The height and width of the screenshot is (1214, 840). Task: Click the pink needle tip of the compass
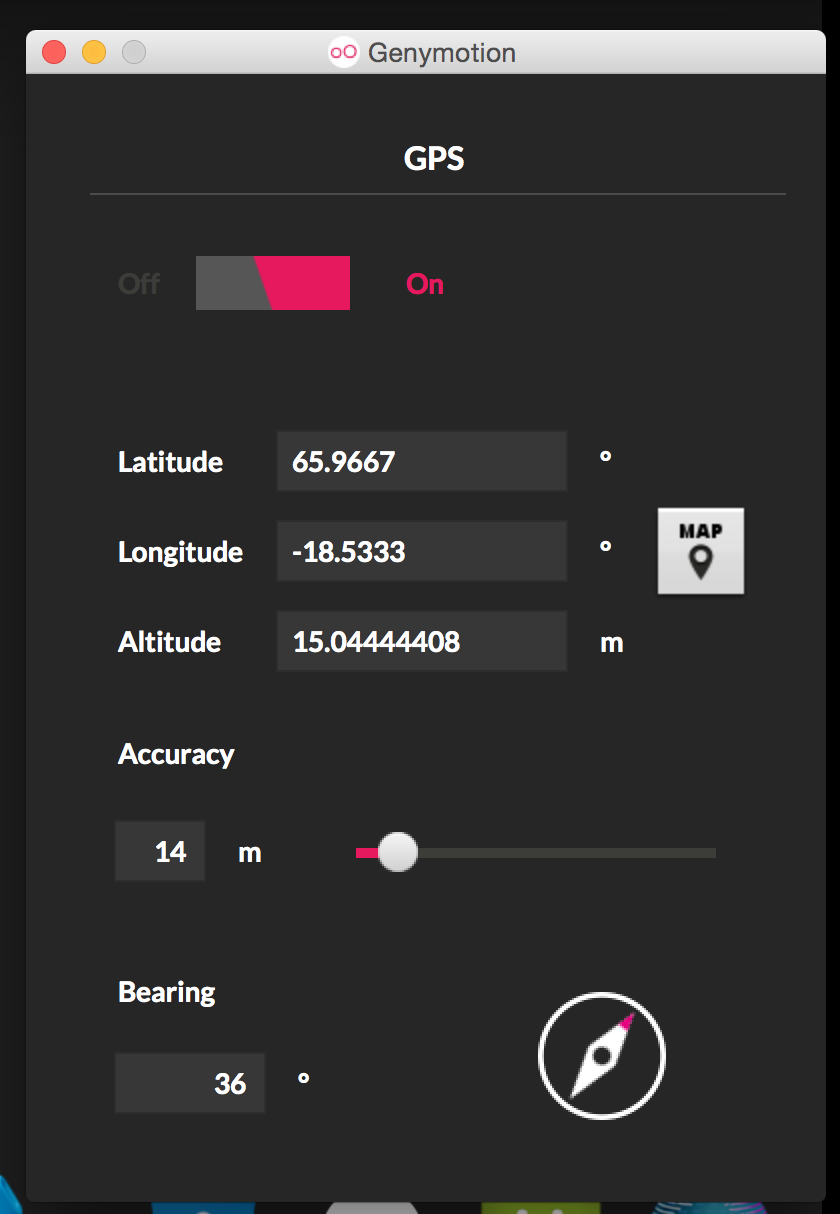pos(627,1021)
